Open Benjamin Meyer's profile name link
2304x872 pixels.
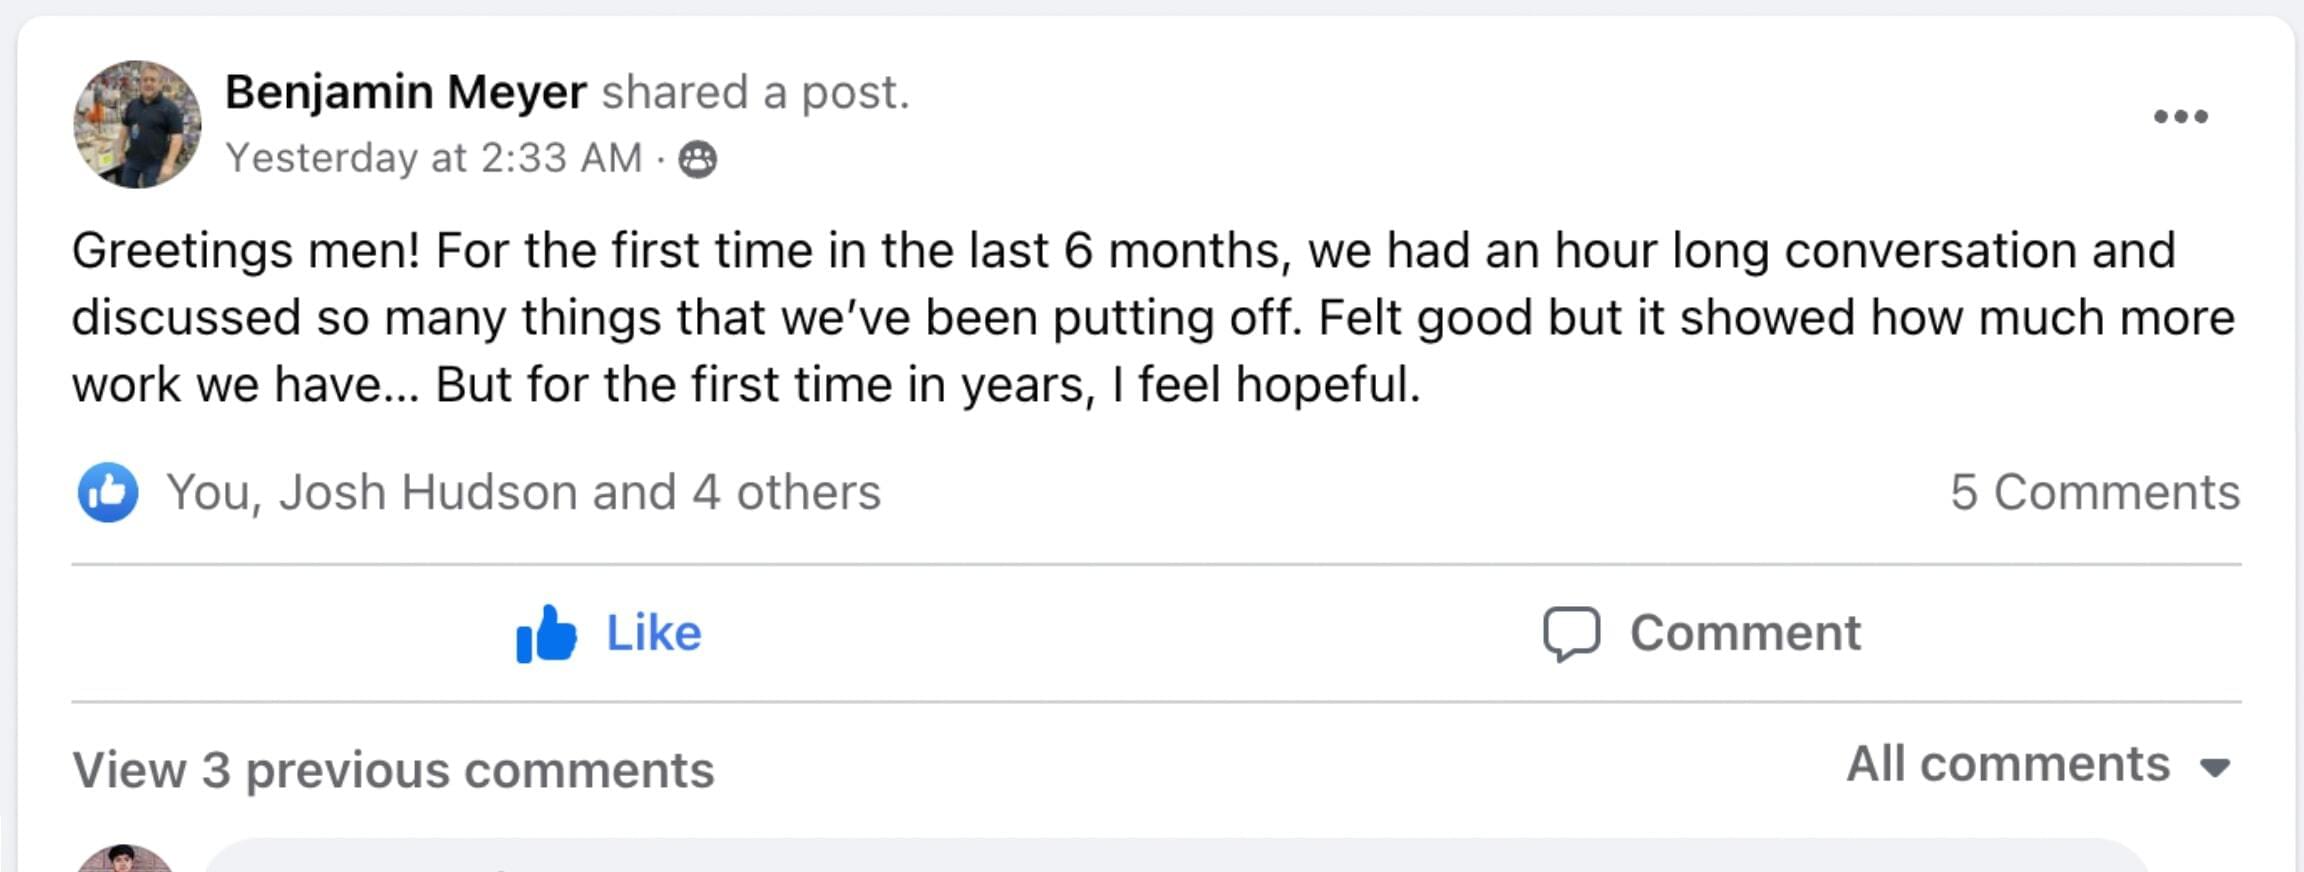405,92
